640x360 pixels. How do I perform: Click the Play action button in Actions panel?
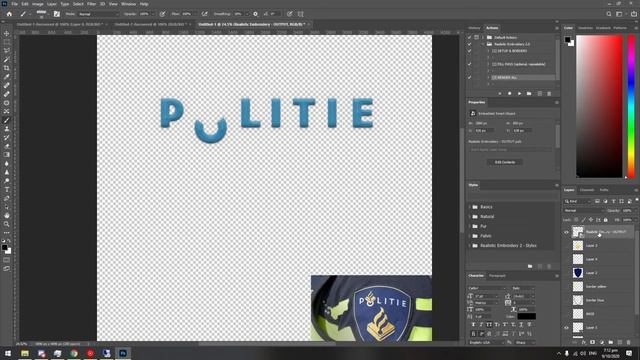coord(519,93)
